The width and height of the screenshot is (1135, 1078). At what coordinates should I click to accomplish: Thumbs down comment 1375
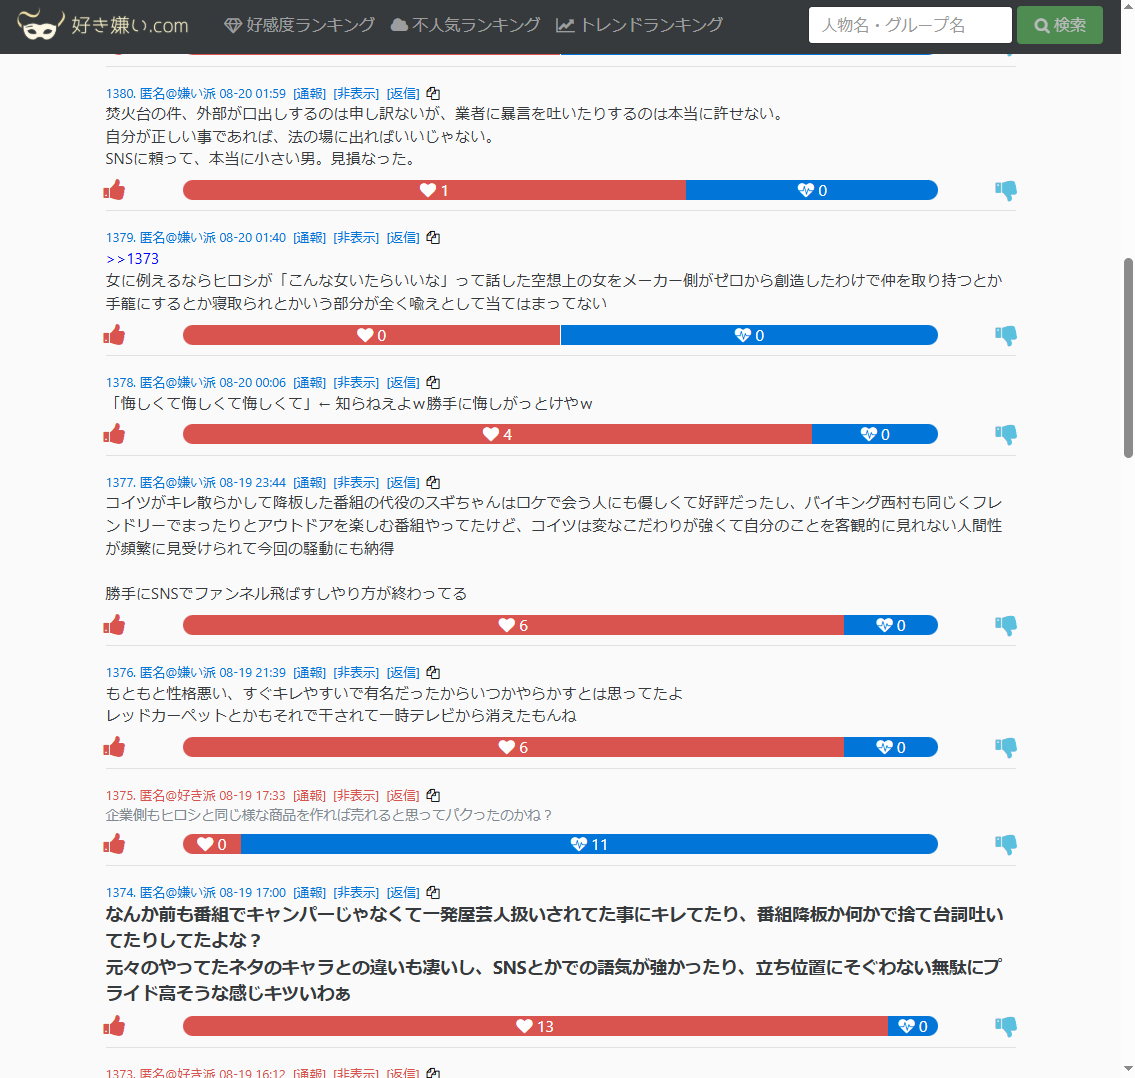tap(1006, 845)
